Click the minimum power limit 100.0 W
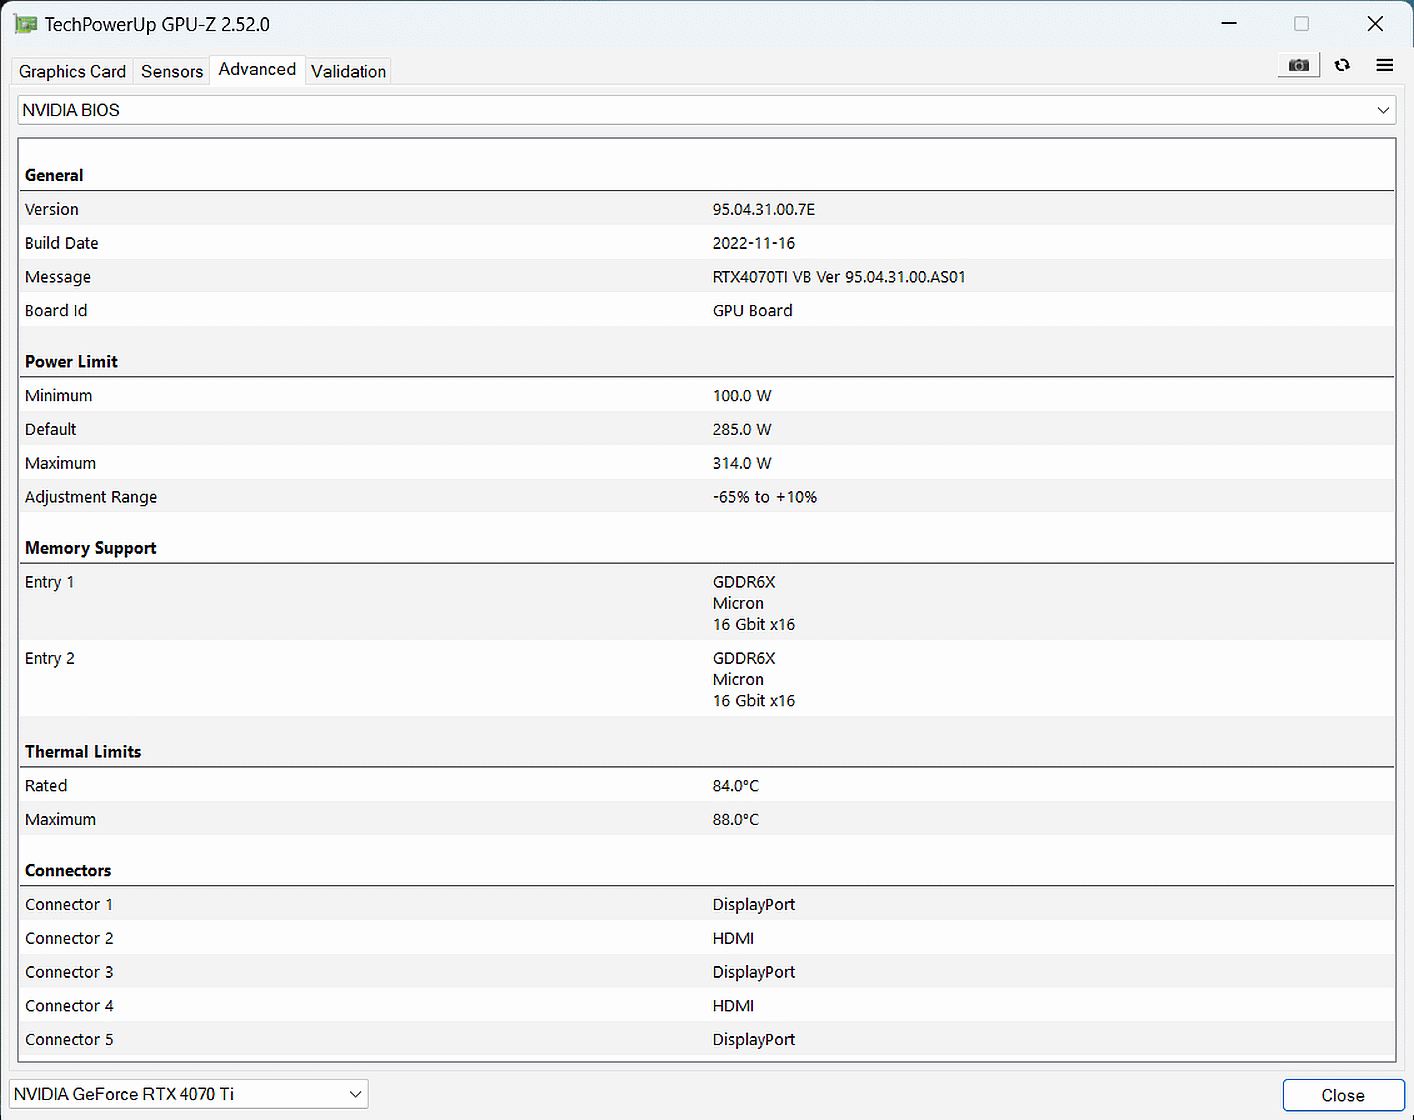Image resolution: width=1414 pixels, height=1120 pixels. (x=742, y=396)
